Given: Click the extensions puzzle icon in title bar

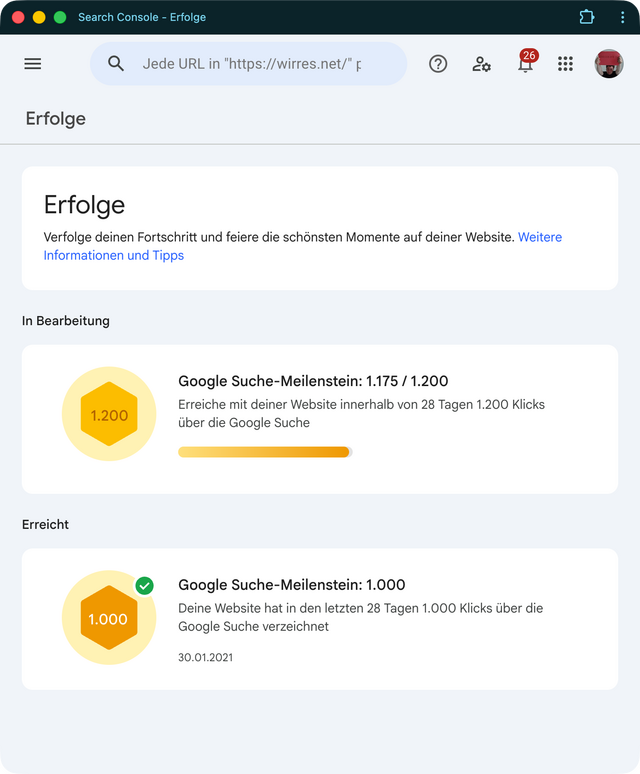Looking at the screenshot, I should click(x=586, y=17).
